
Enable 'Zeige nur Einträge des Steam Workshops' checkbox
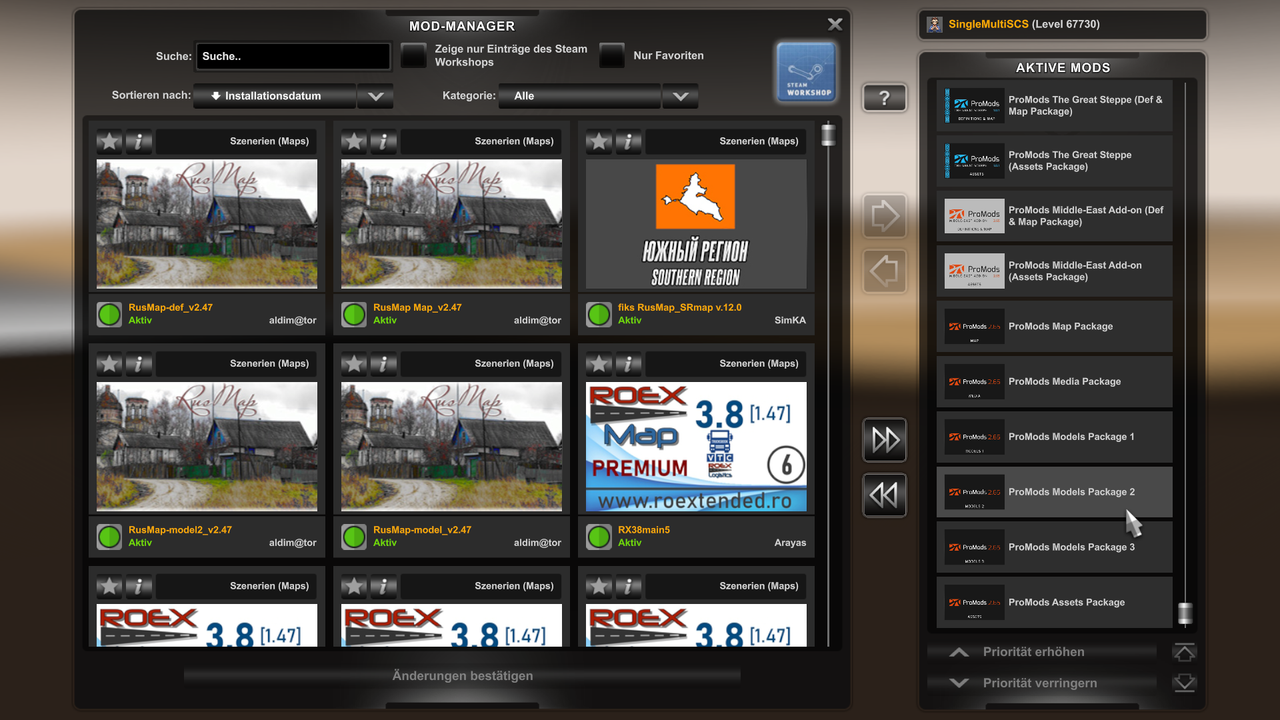413,56
